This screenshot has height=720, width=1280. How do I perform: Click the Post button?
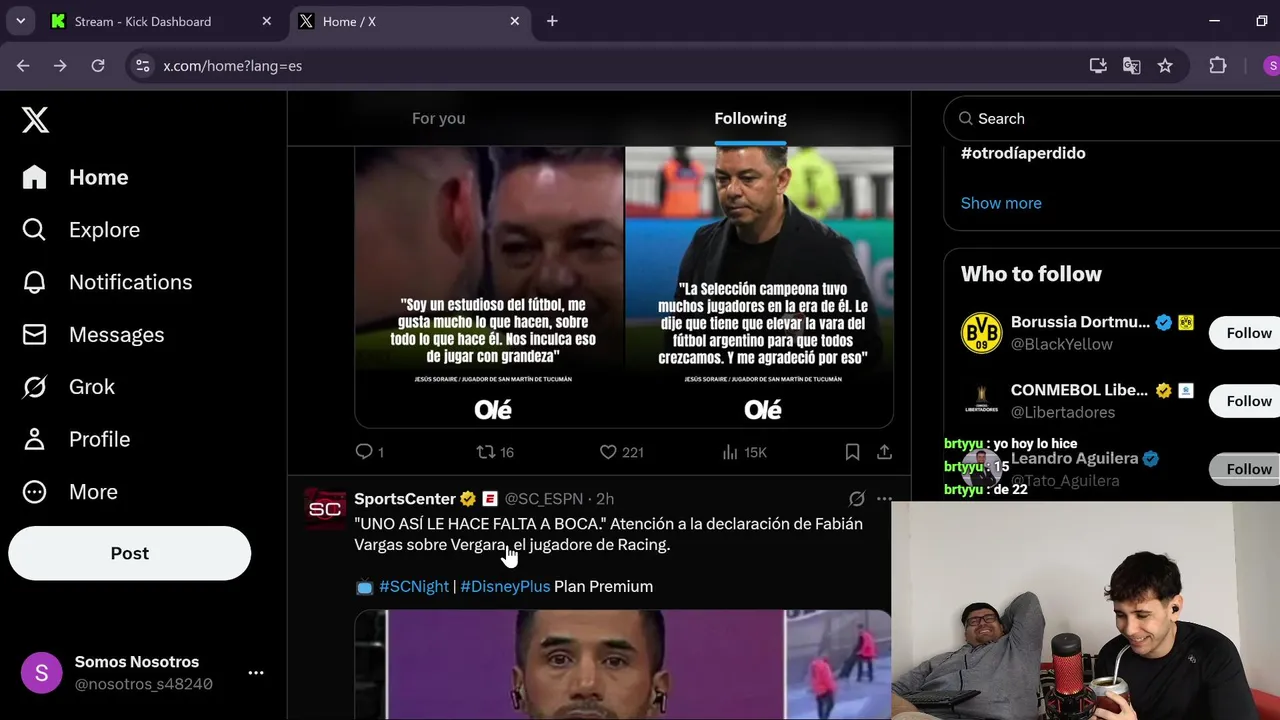click(x=130, y=553)
